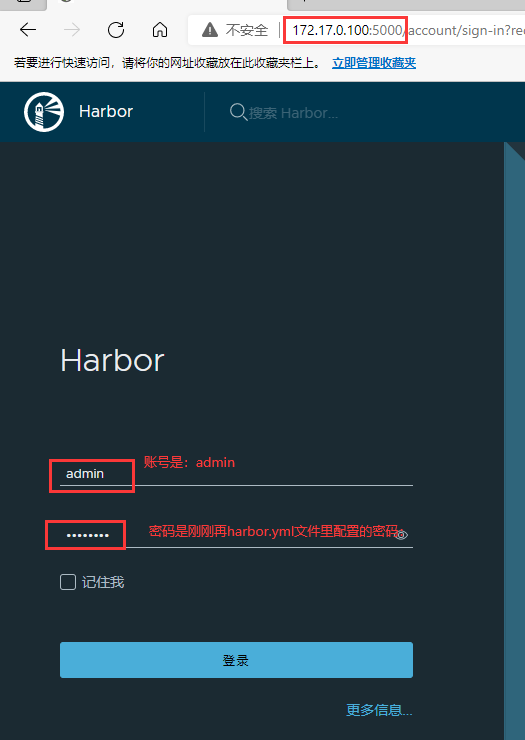Viewport: 525px width, 740px height.
Task: Click the large Harbor title on the login form
Action: tap(112, 360)
